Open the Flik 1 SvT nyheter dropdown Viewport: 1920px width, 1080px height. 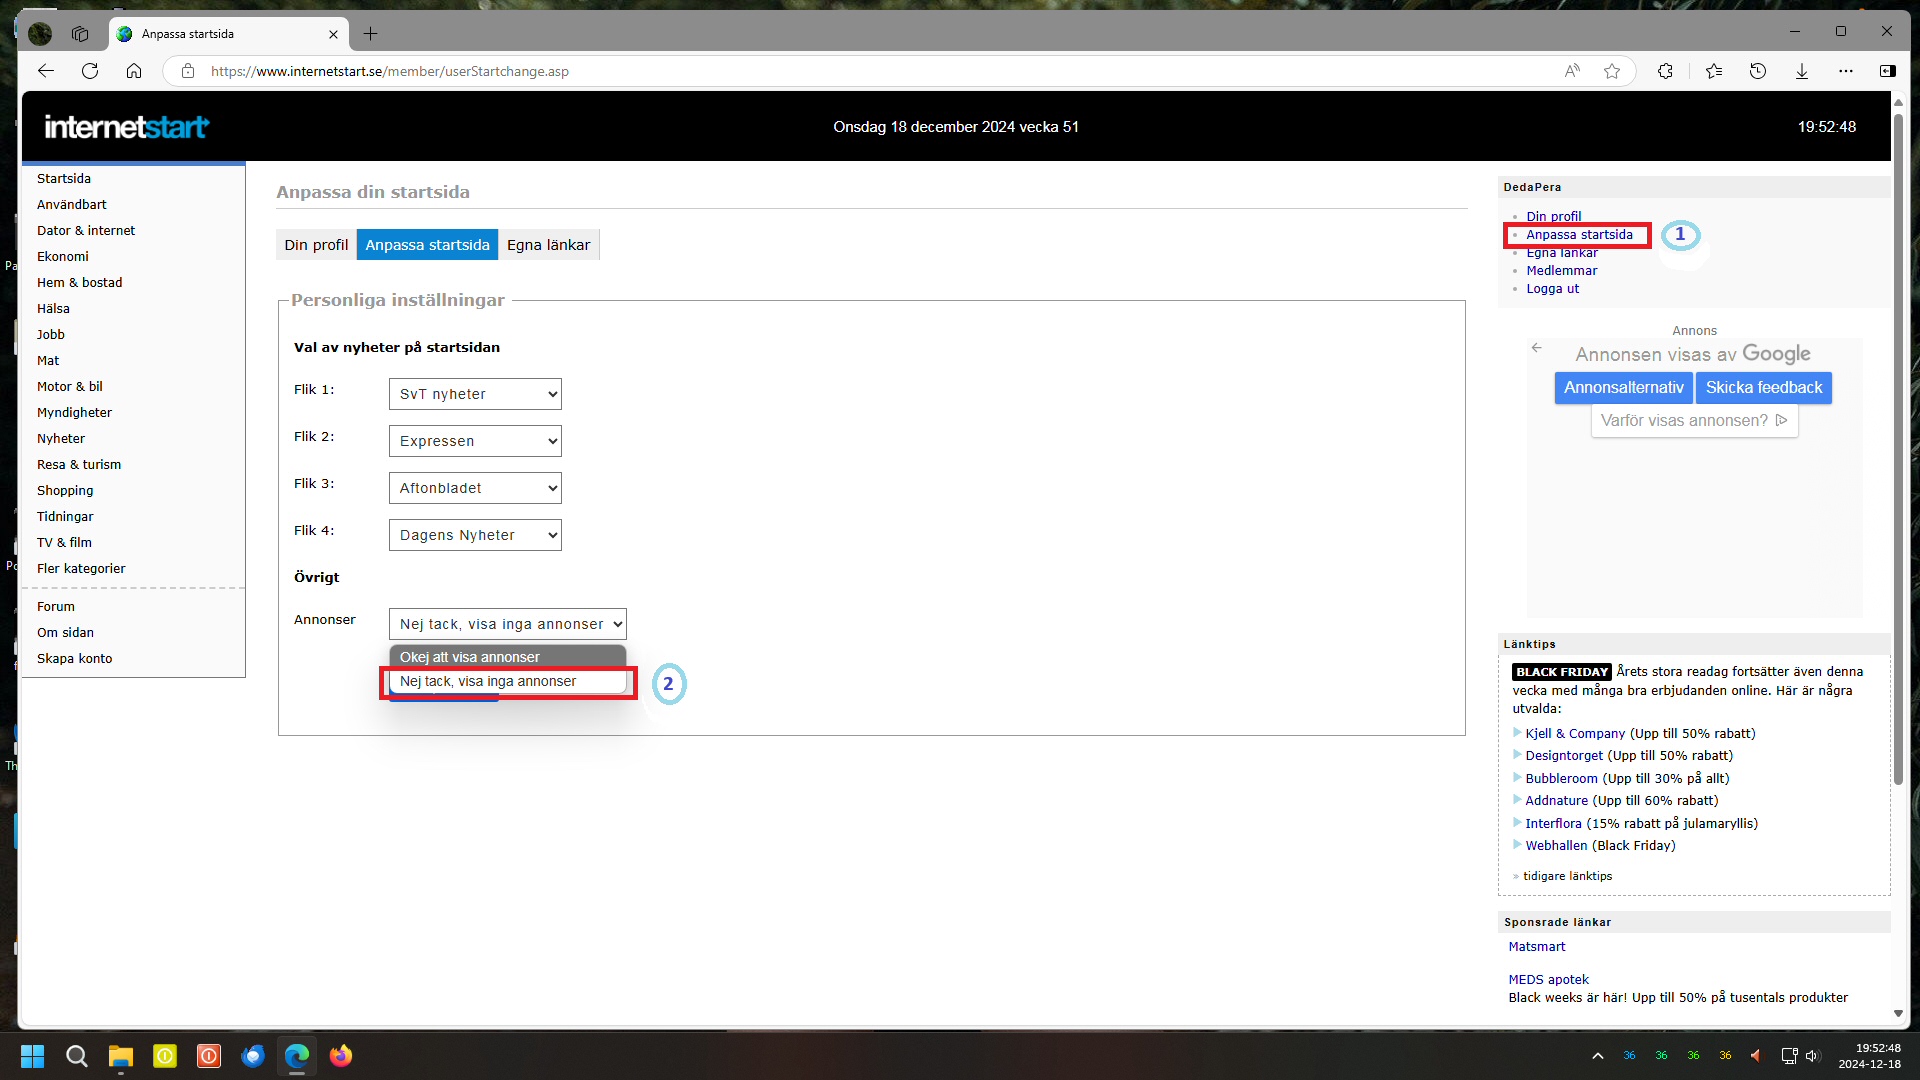pyautogui.click(x=475, y=394)
